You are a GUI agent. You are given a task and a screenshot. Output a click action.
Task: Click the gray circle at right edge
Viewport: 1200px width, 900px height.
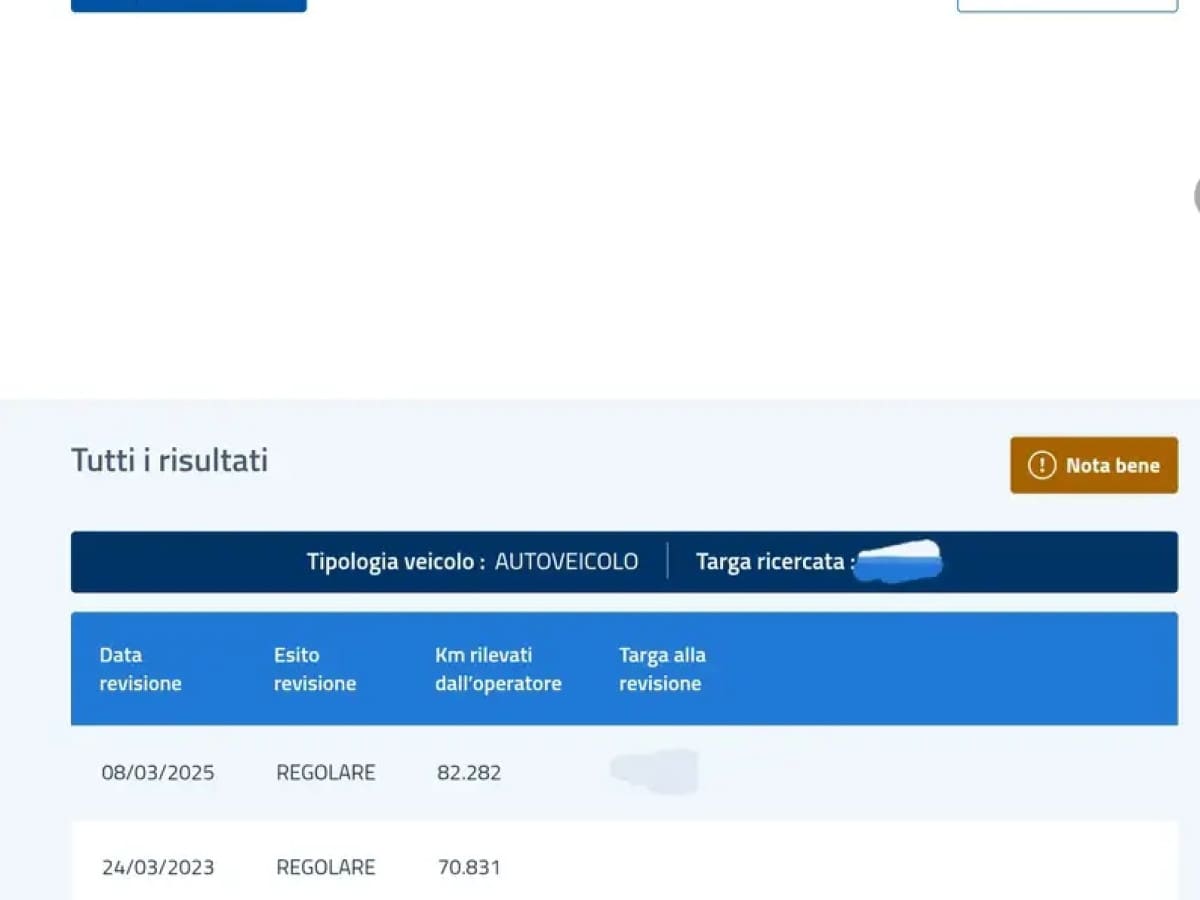1196,196
